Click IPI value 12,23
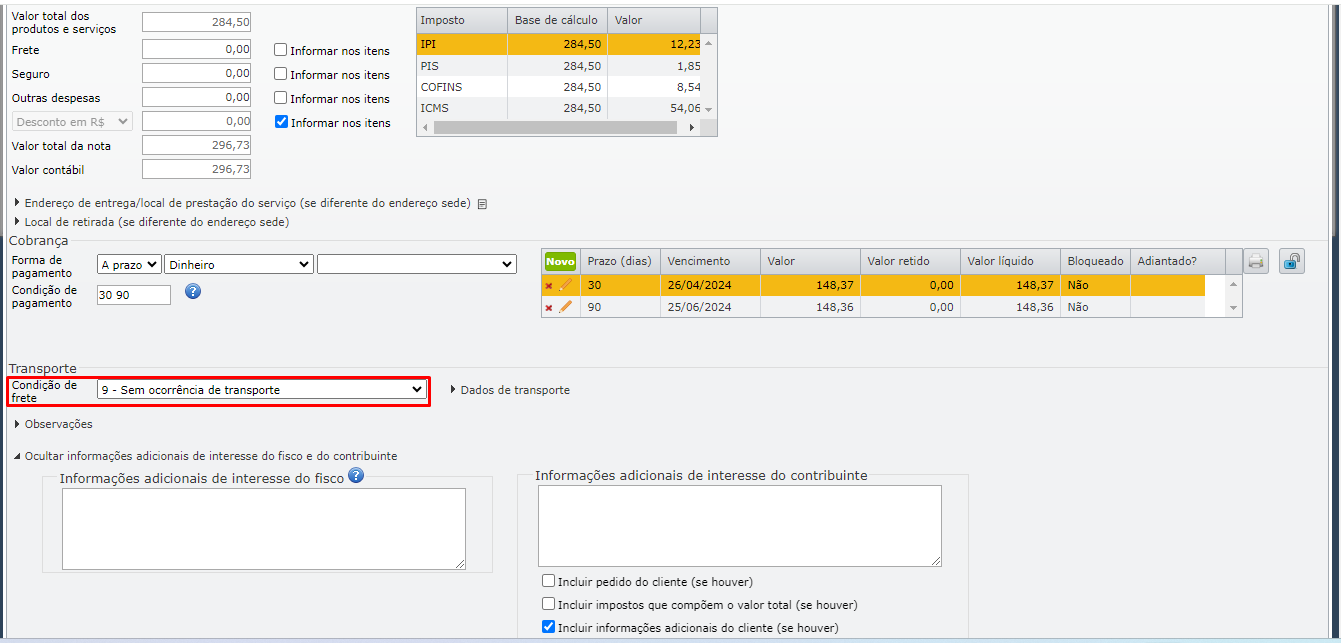The image size is (1341, 643). [x=685, y=44]
